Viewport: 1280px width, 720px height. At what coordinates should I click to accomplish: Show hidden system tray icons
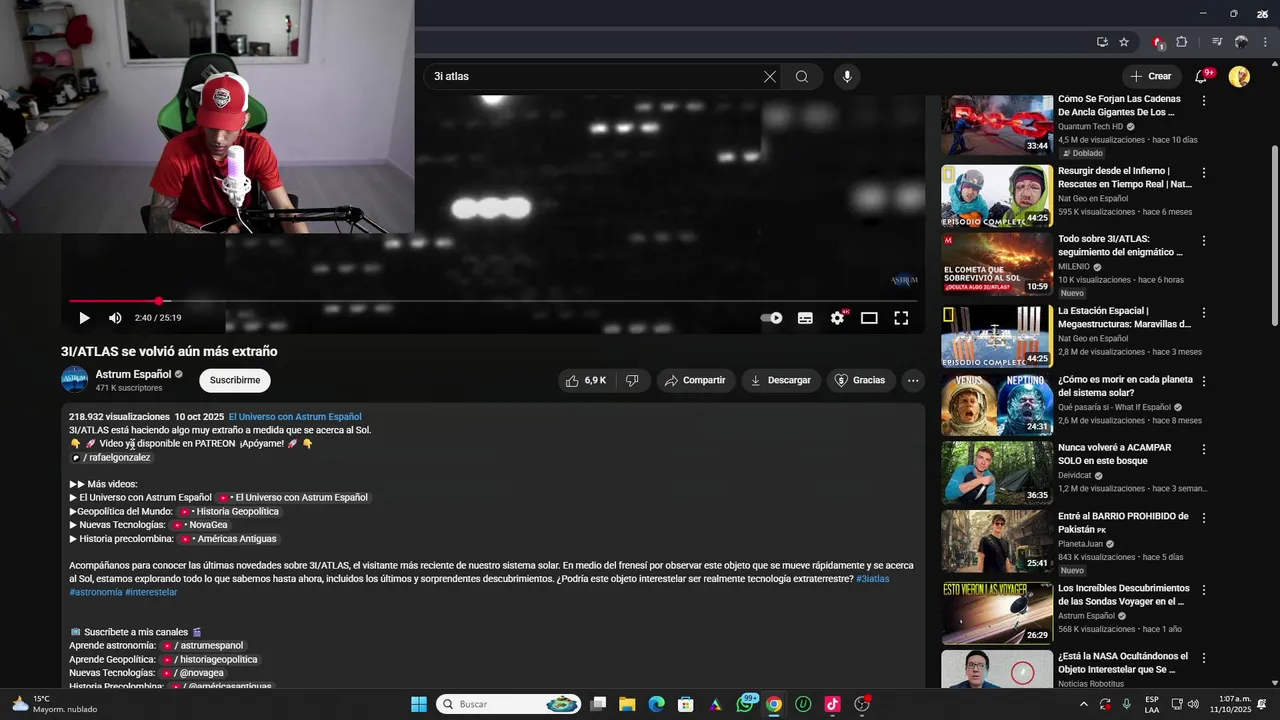(x=1083, y=704)
